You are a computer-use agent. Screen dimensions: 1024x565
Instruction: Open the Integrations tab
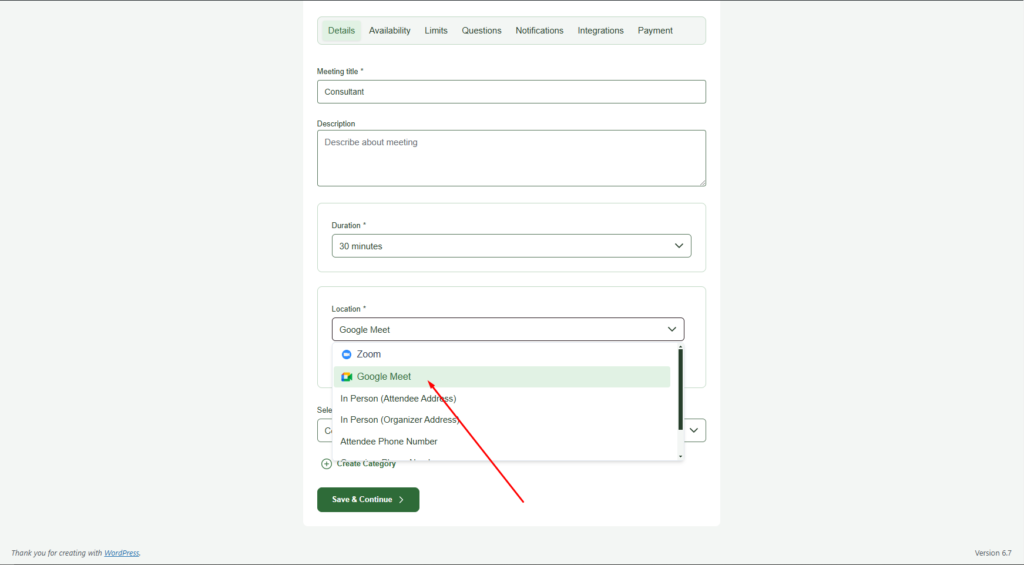click(x=600, y=31)
